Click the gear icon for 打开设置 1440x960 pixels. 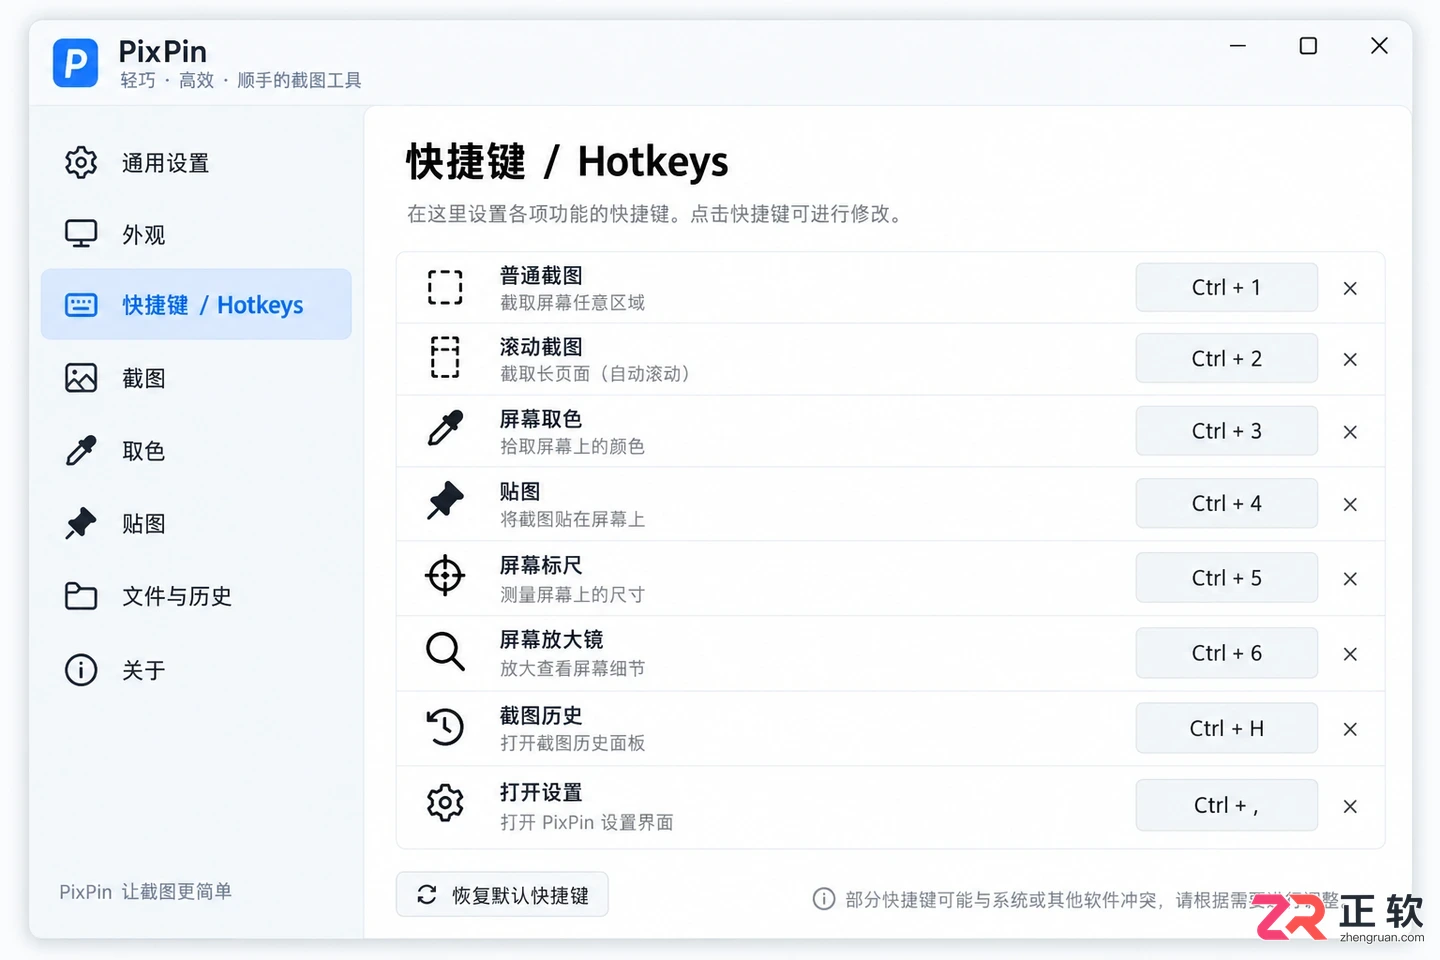click(445, 802)
